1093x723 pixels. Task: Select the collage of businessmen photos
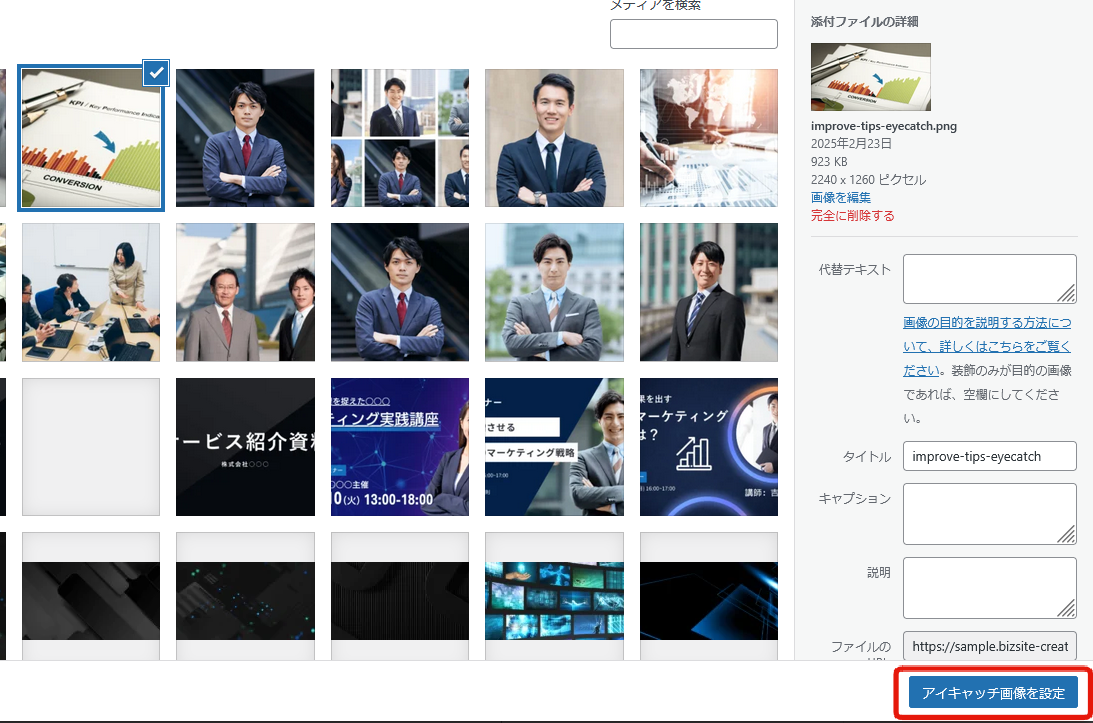pyautogui.click(x=400, y=138)
